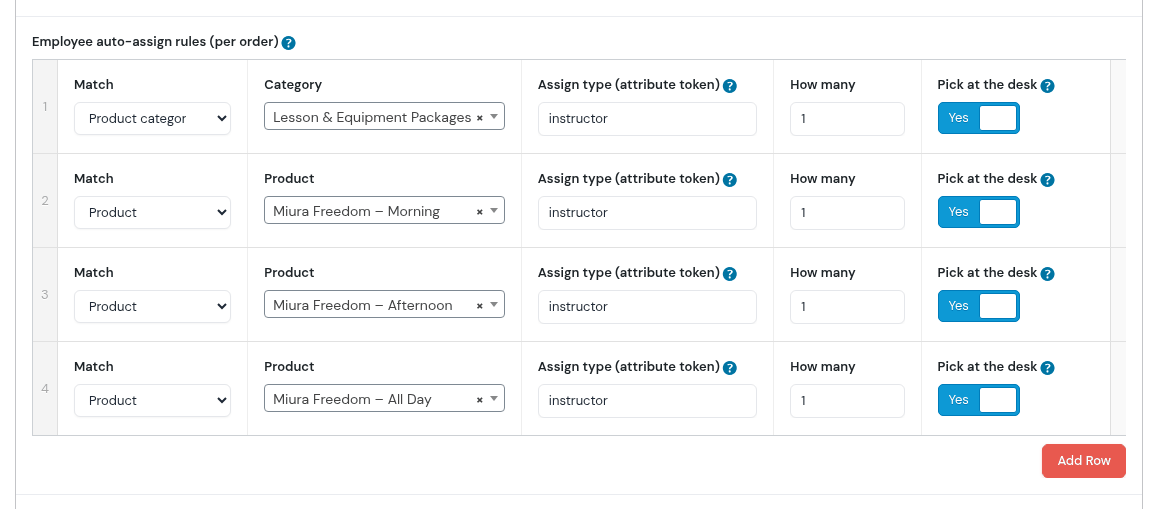Expand Miura Freedom – Afternoon product select
The width and height of the screenshot is (1158, 509).
pyautogui.click(x=384, y=304)
